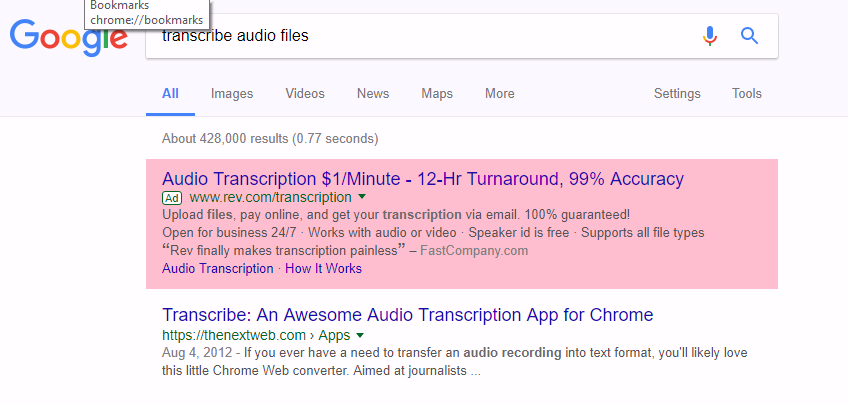Click the www.rev.com/transcription URL

[x=270, y=197]
